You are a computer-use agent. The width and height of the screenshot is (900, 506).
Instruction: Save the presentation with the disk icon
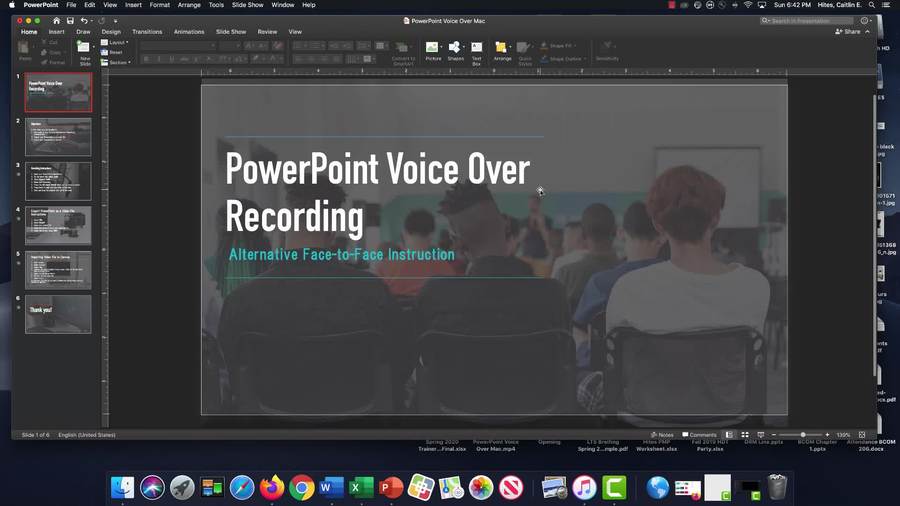click(x=70, y=21)
